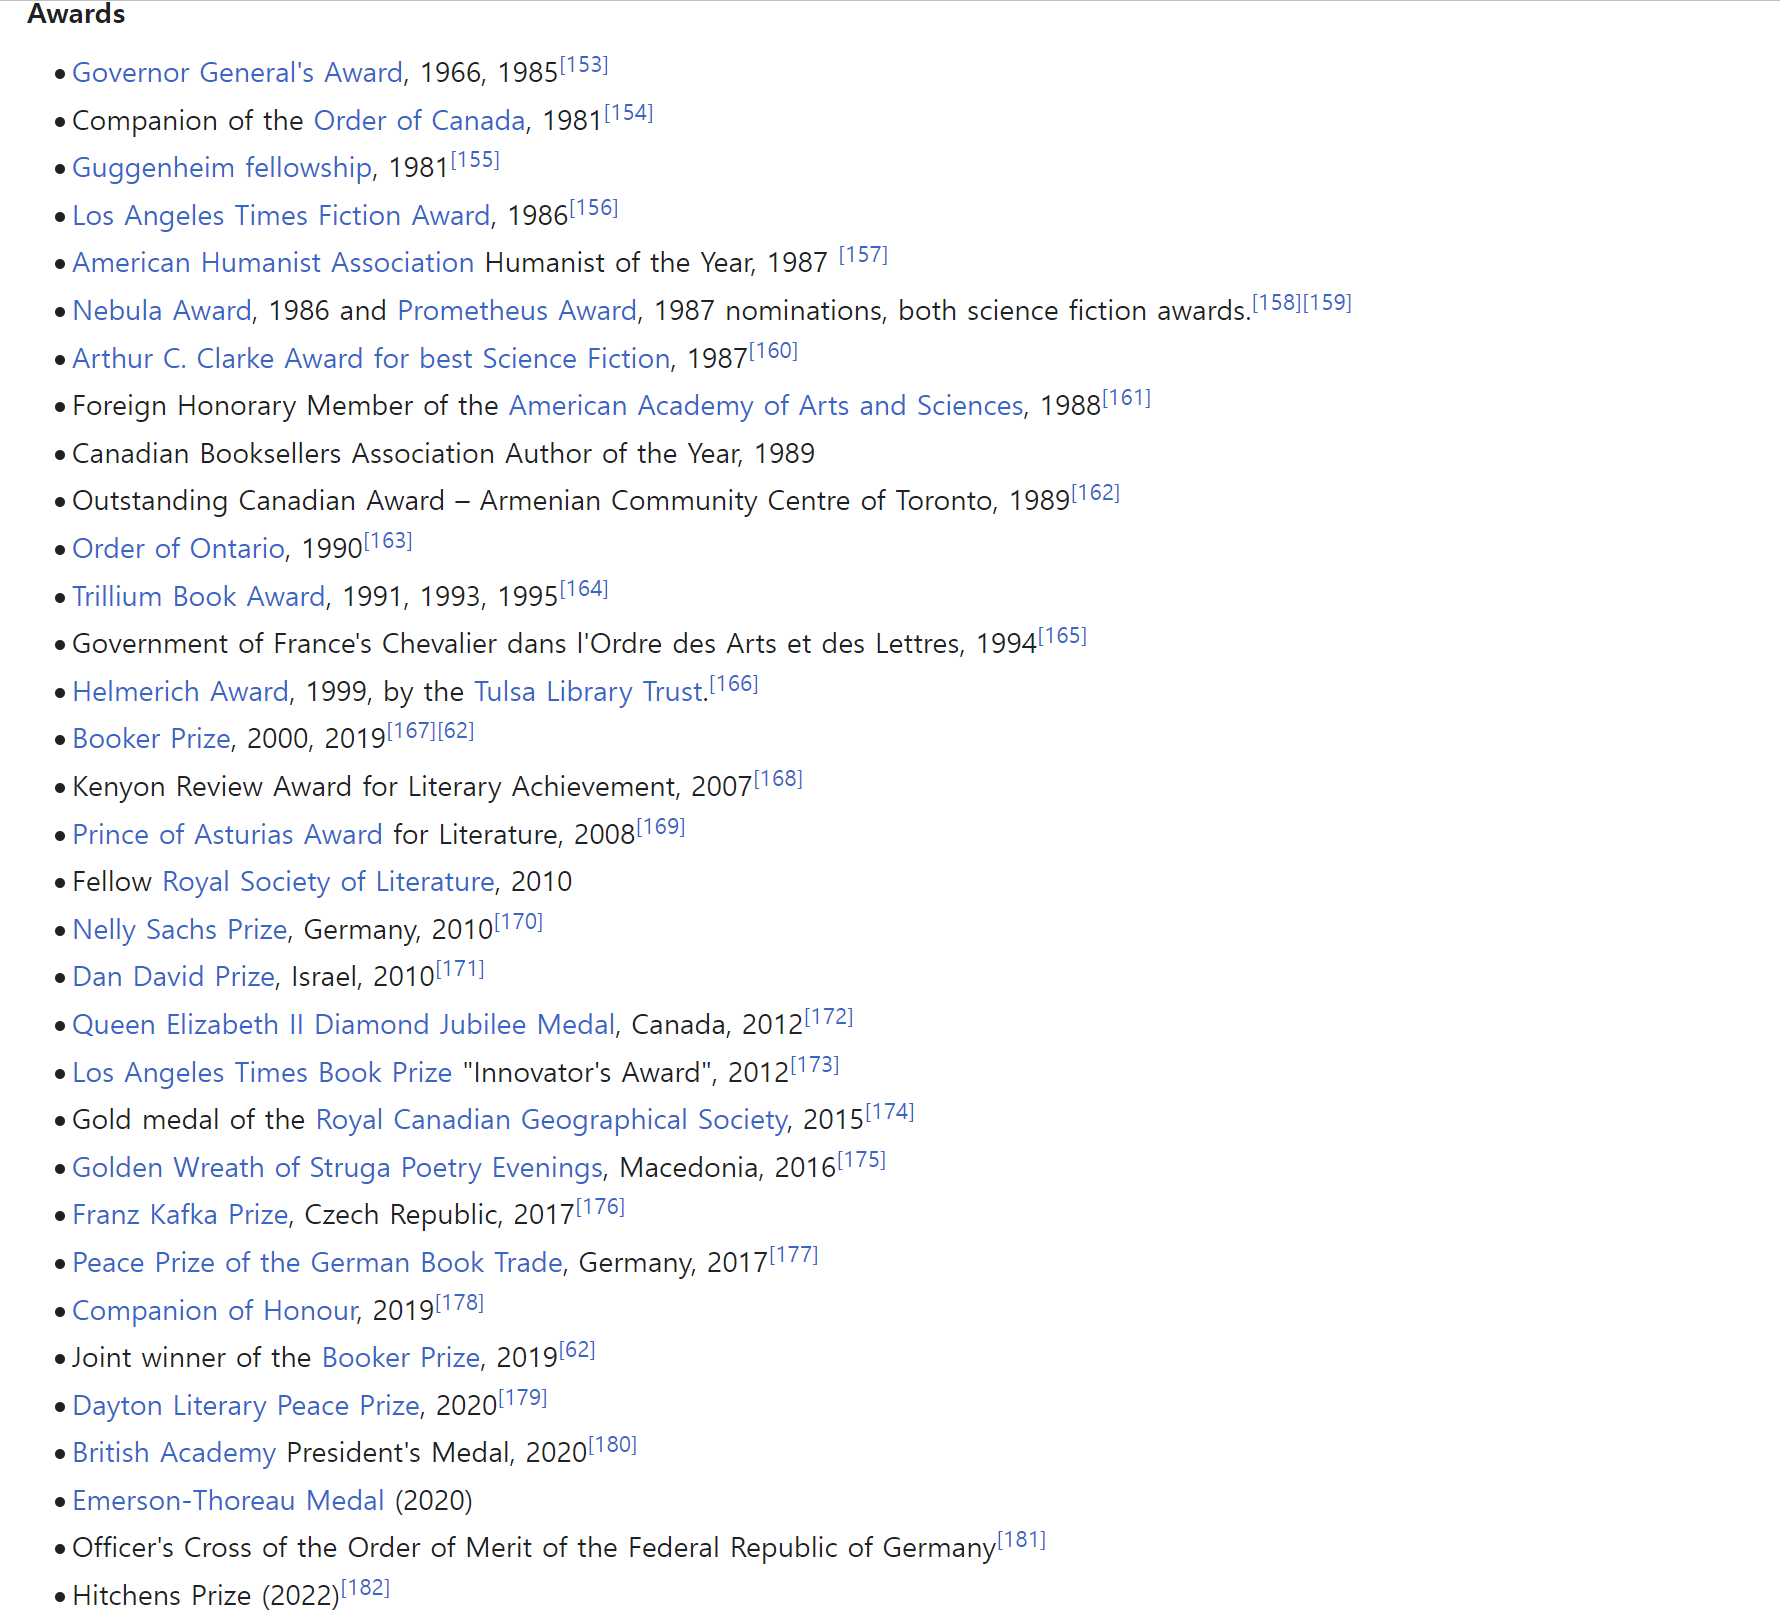The width and height of the screenshot is (1780, 1612).
Task: Jump to citation [168]
Action: pos(778,779)
